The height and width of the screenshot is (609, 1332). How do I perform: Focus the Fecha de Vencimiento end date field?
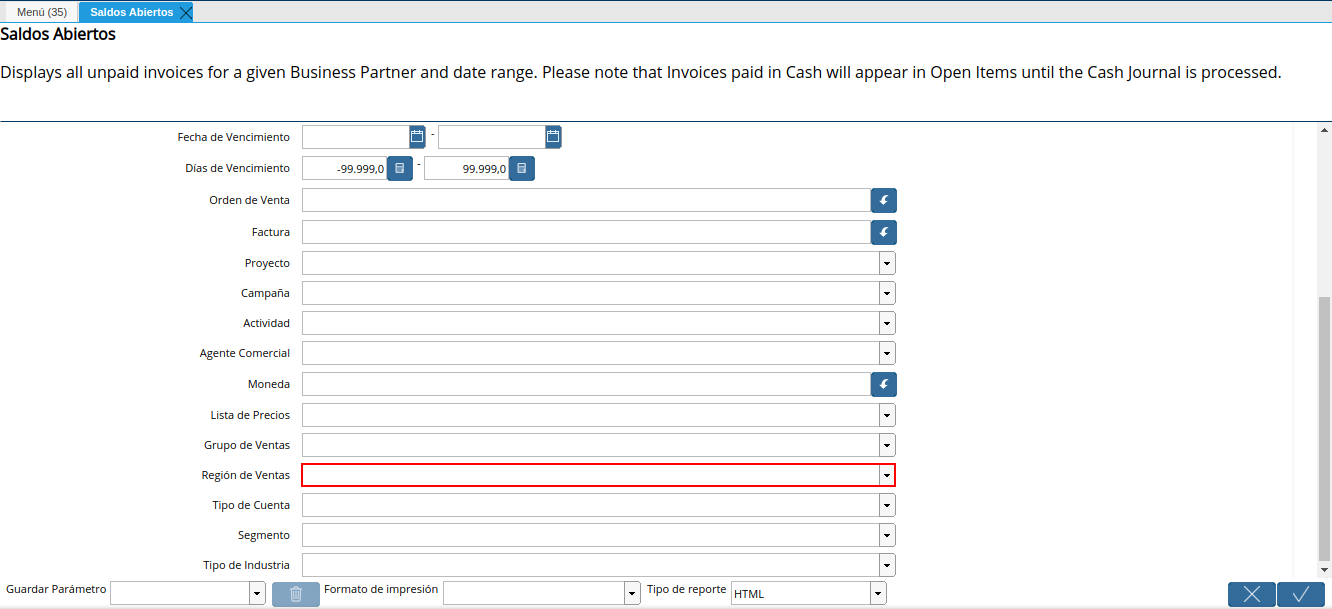tap(491, 137)
